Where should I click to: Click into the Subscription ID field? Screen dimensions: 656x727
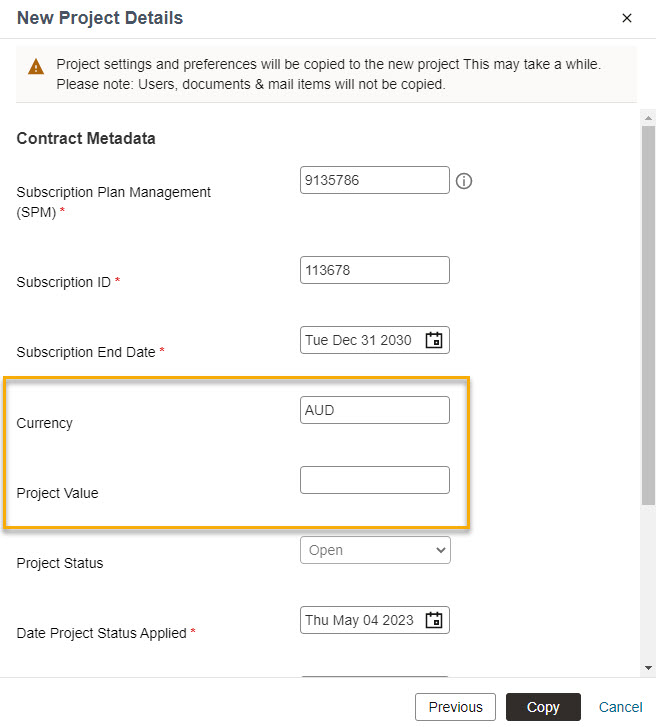tap(374, 270)
